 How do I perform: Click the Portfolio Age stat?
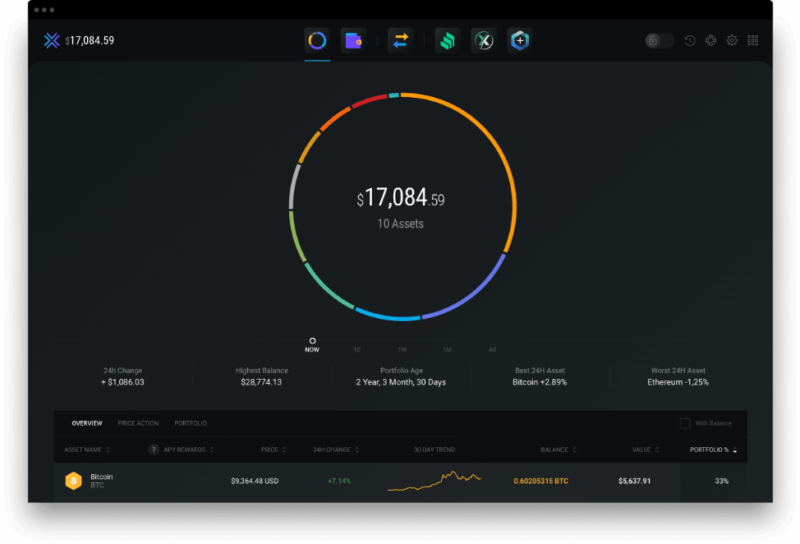pos(401,377)
